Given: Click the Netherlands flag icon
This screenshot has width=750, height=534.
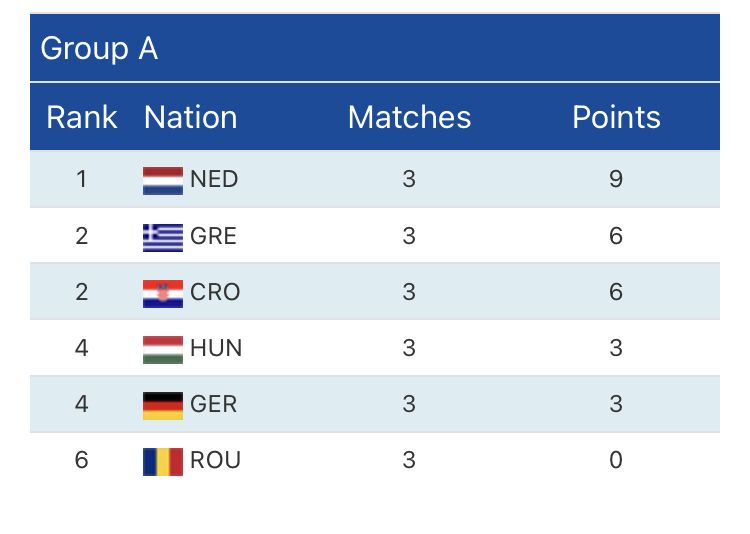Looking at the screenshot, I should 163,180.
